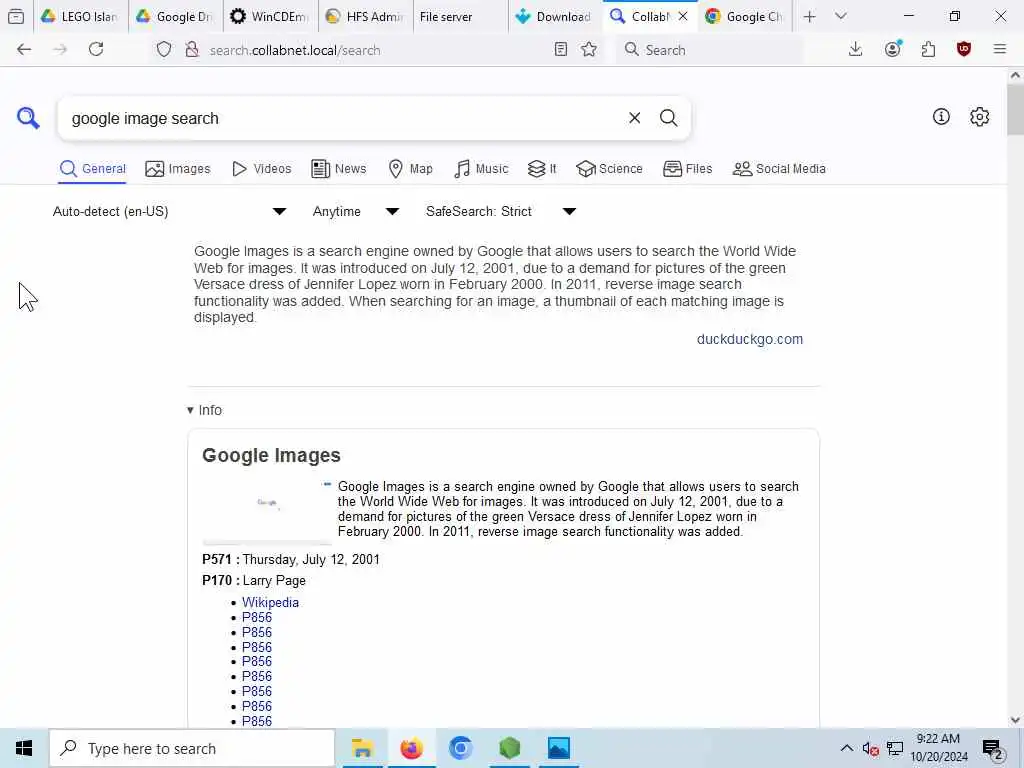Open a new browser tab
The width and height of the screenshot is (1024, 768).
[x=809, y=17]
